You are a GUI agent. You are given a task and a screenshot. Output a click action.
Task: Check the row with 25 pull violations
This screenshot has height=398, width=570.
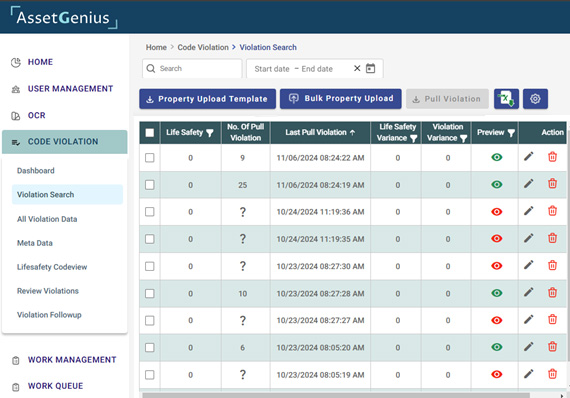[150, 185]
